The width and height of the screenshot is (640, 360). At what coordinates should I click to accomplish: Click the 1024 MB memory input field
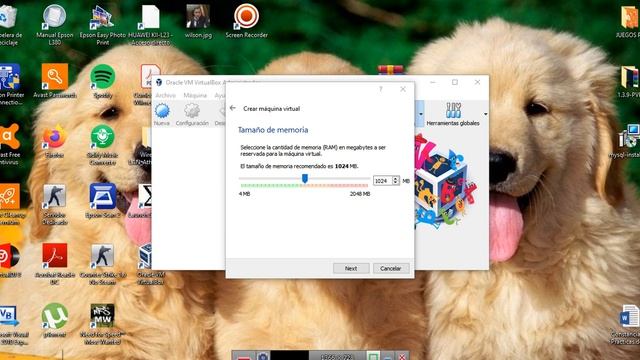(382, 180)
